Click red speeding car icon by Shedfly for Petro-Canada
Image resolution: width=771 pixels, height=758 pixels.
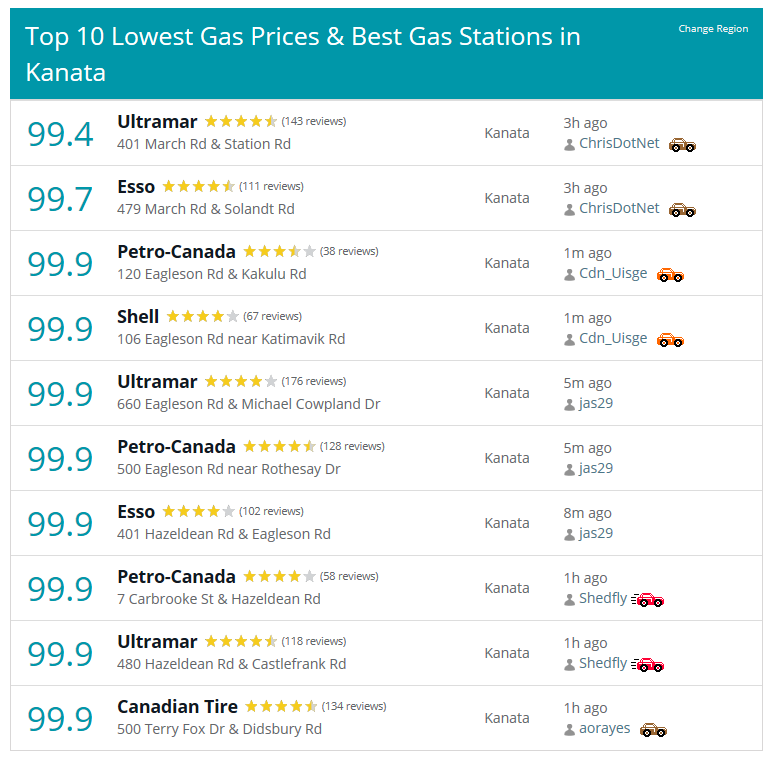pyautogui.click(x=648, y=600)
